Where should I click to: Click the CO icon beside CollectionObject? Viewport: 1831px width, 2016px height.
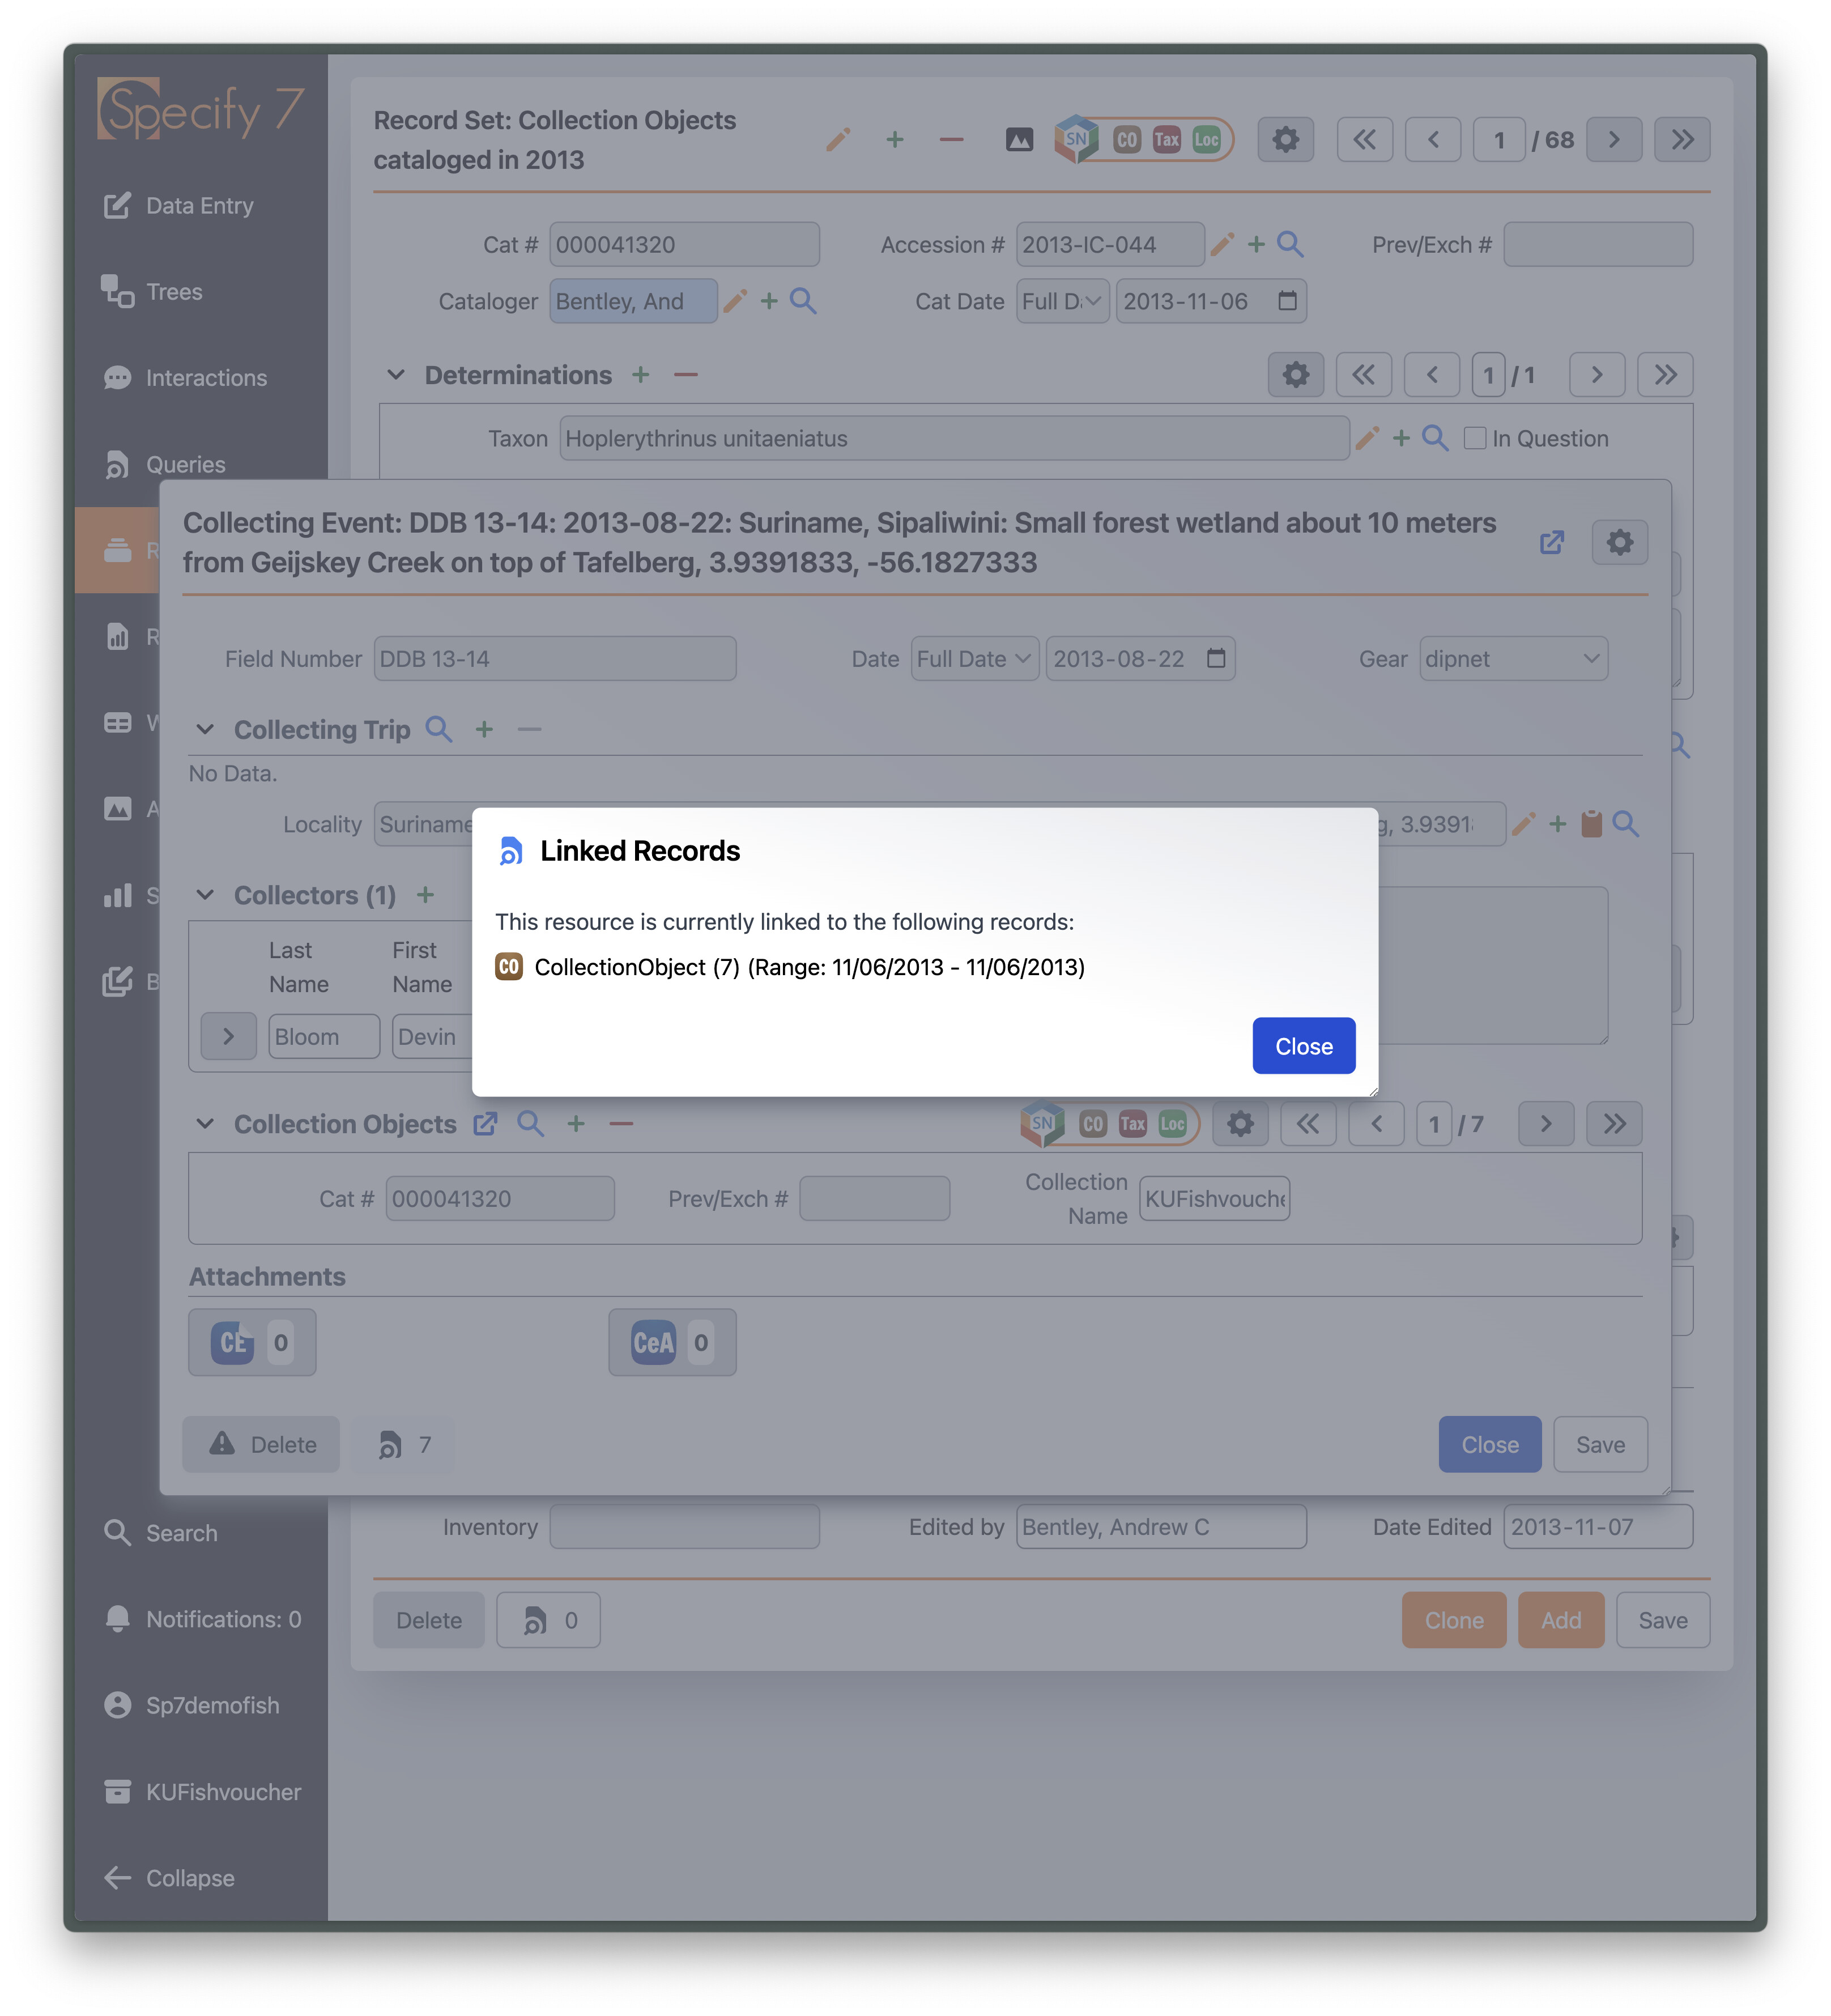pos(509,967)
